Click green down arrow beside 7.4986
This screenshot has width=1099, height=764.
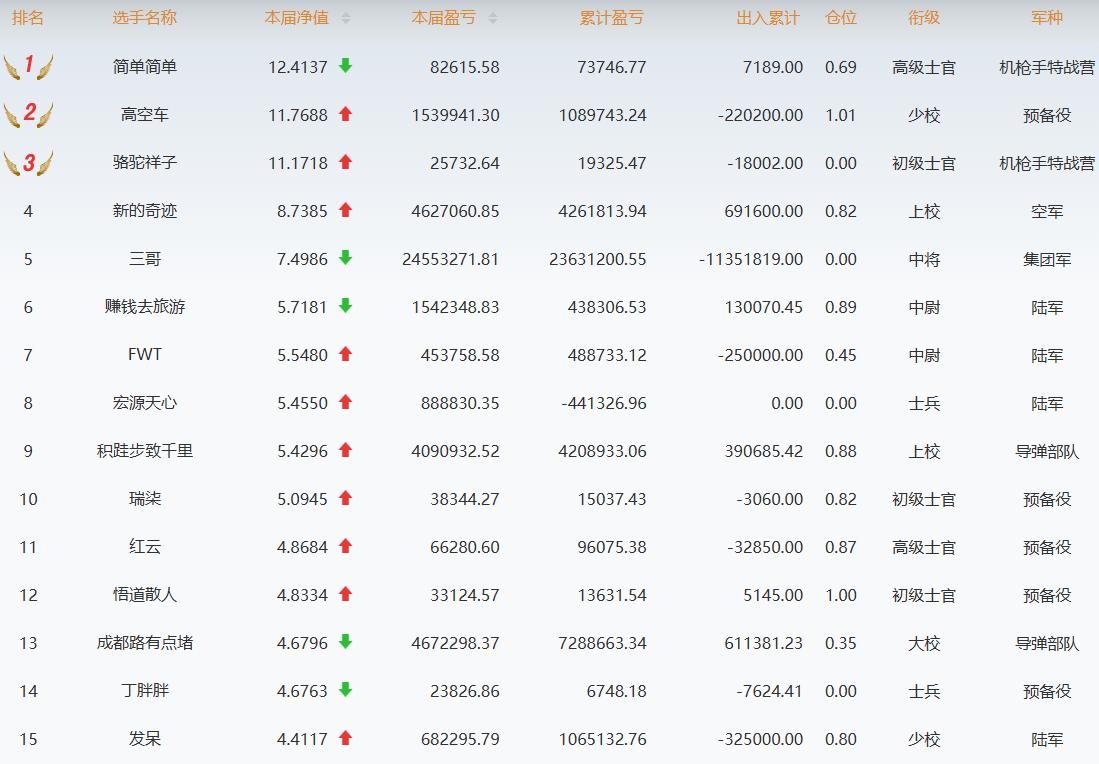pos(345,258)
